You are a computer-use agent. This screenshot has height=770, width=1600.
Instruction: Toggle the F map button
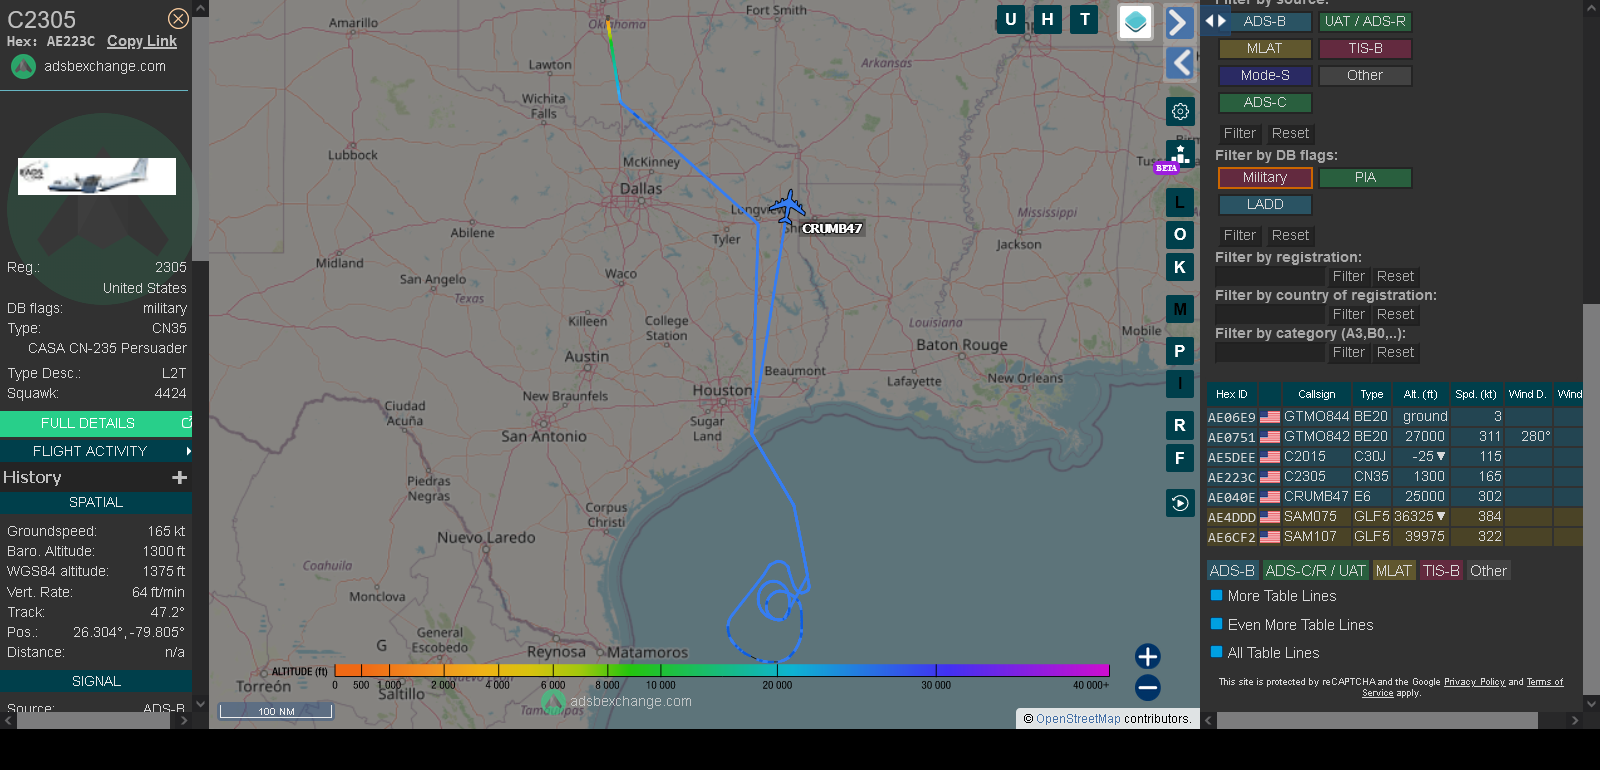[x=1180, y=457]
